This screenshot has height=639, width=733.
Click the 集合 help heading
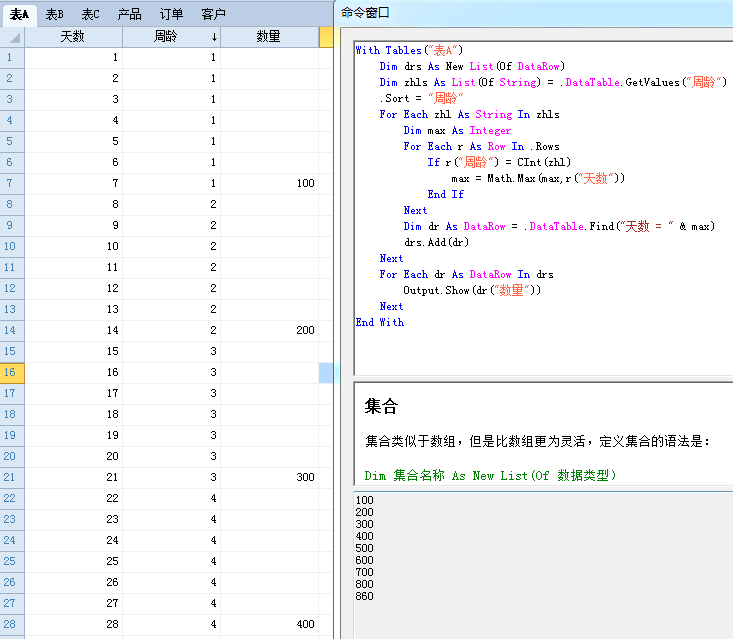point(381,406)
